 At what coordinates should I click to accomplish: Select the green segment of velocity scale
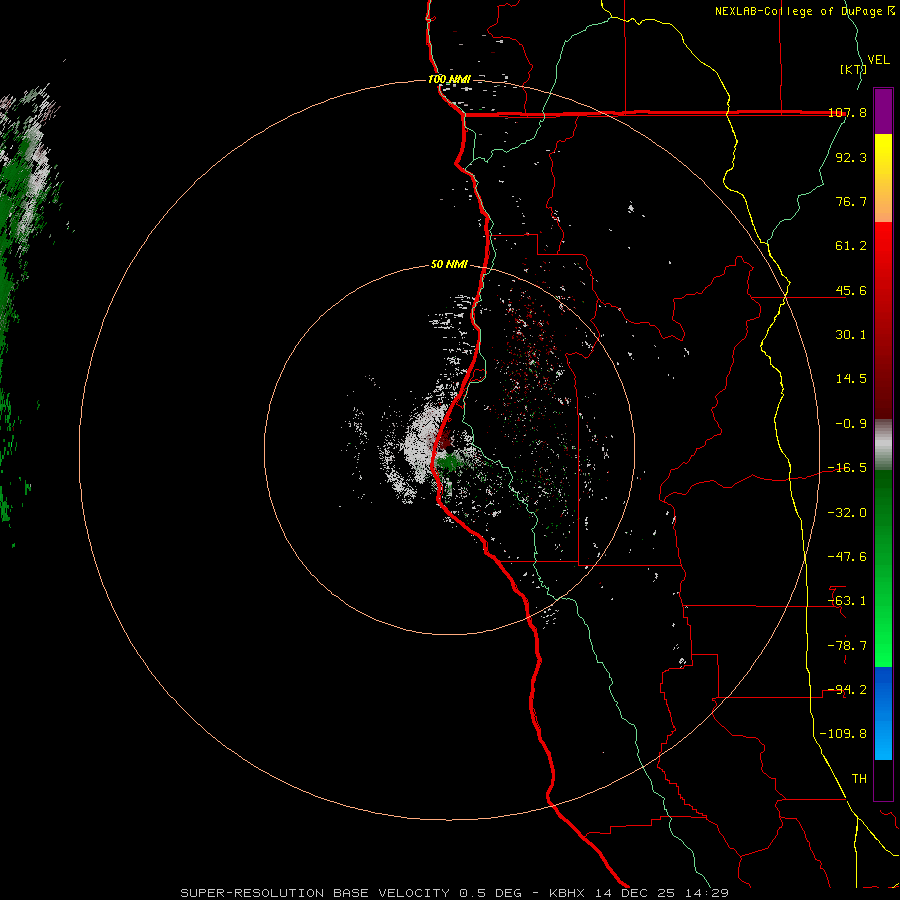click(x=883, y=568)
